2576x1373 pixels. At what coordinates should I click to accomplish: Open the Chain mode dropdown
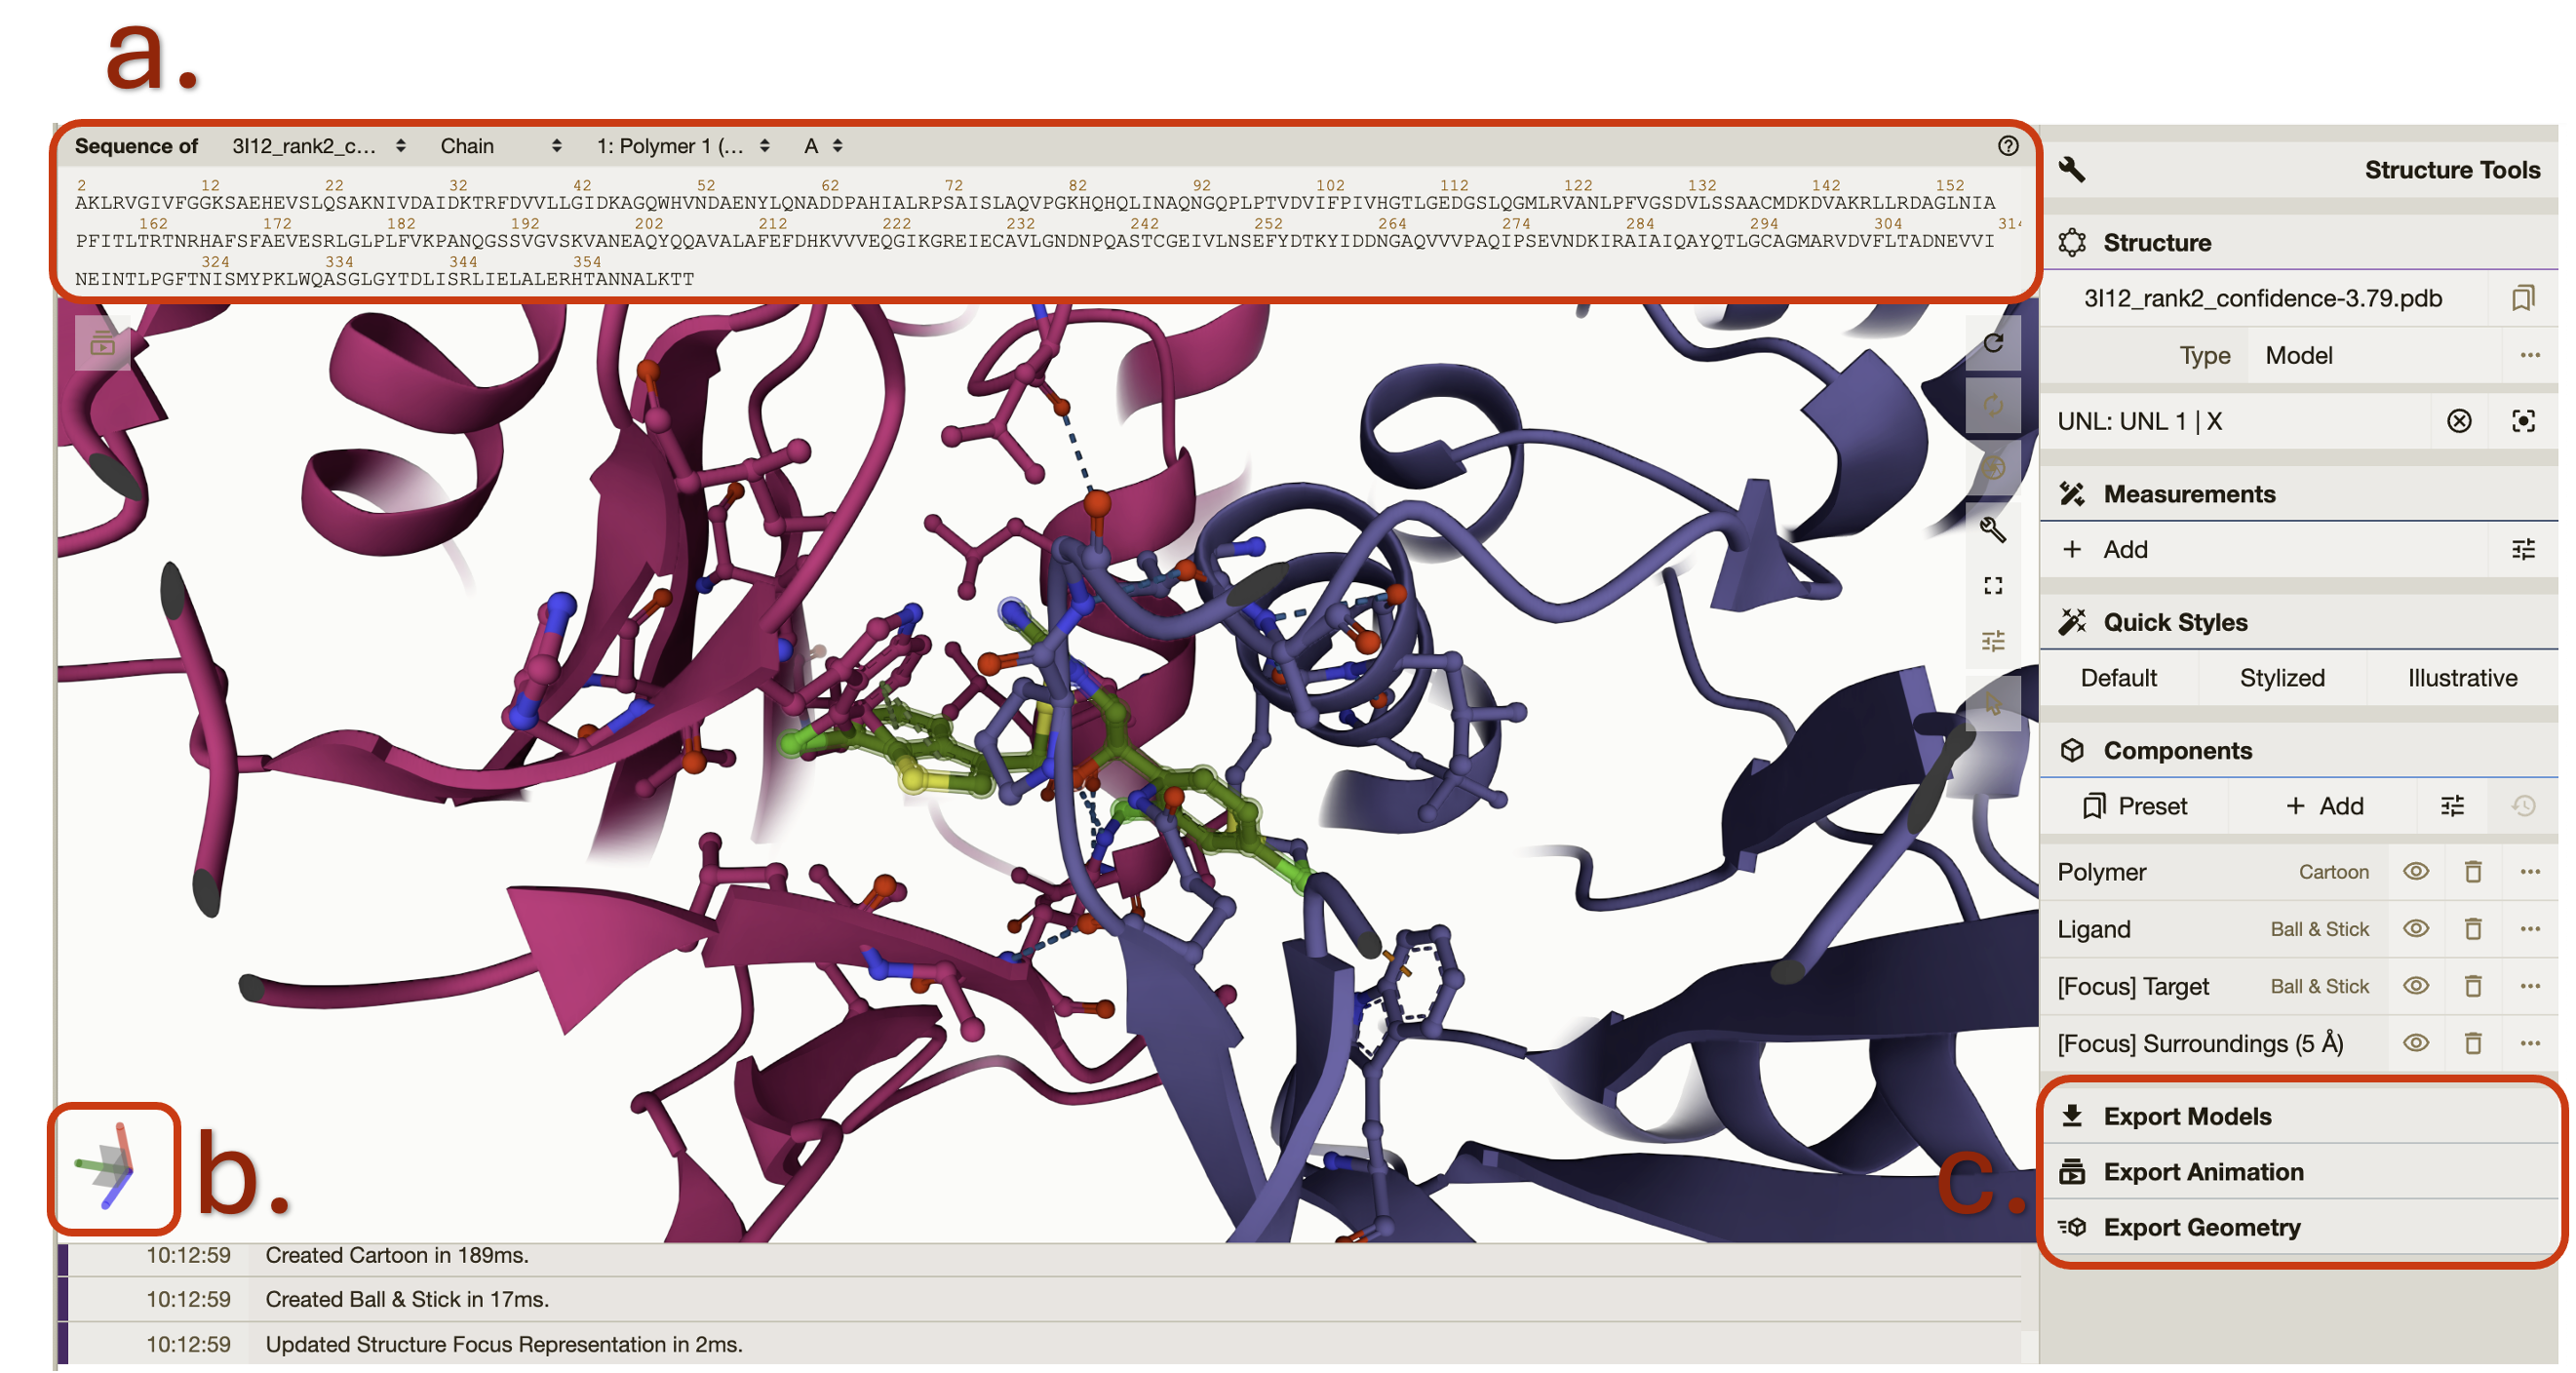[500, 146]
